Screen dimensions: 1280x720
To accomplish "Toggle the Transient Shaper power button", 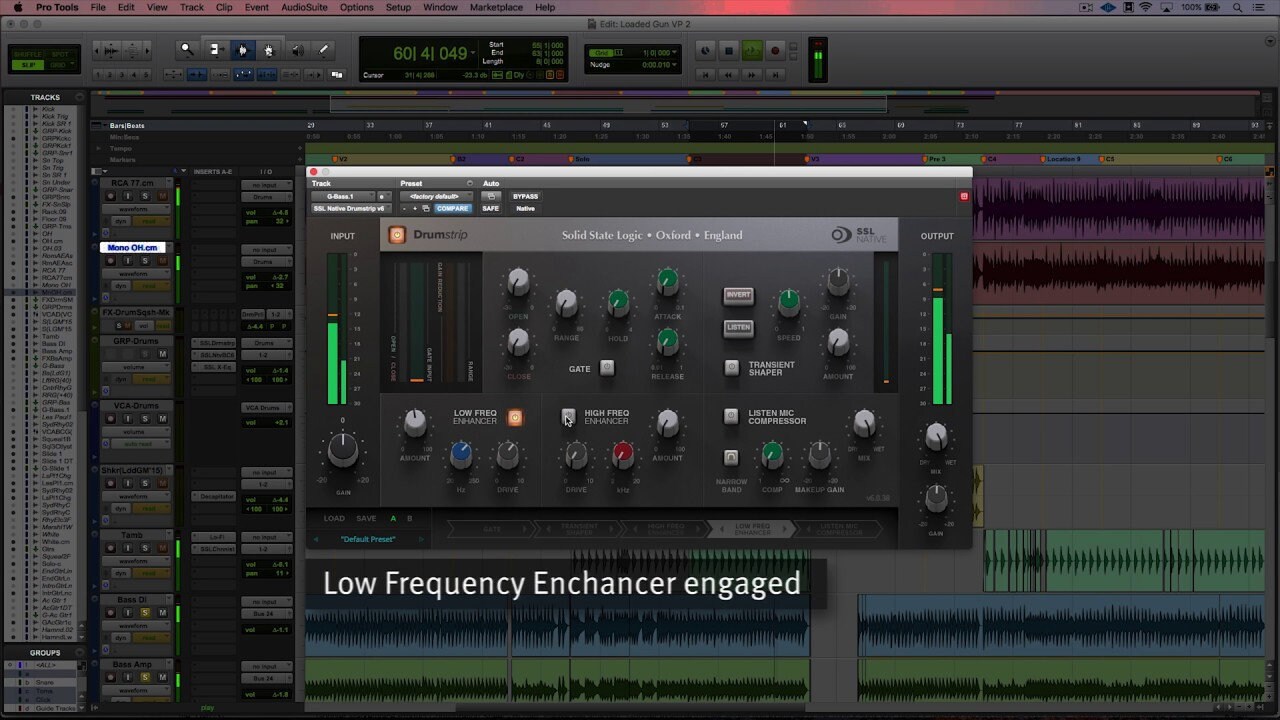I will pyautogui.click(x=732, y=368).
